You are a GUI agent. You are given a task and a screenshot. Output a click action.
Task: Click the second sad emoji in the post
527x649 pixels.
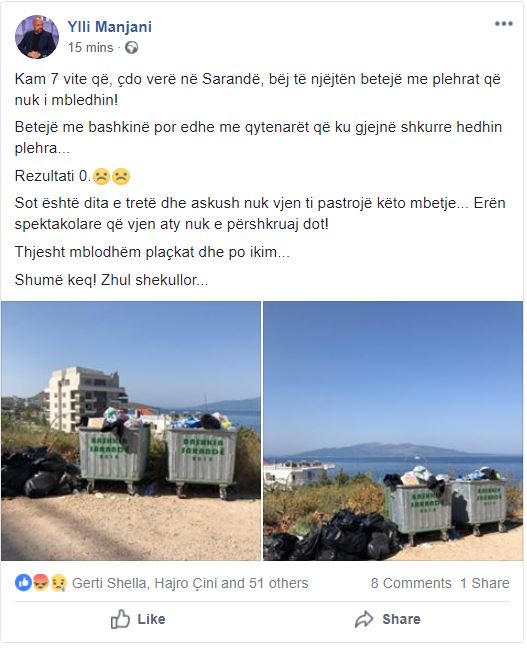(x=121, y=176)
